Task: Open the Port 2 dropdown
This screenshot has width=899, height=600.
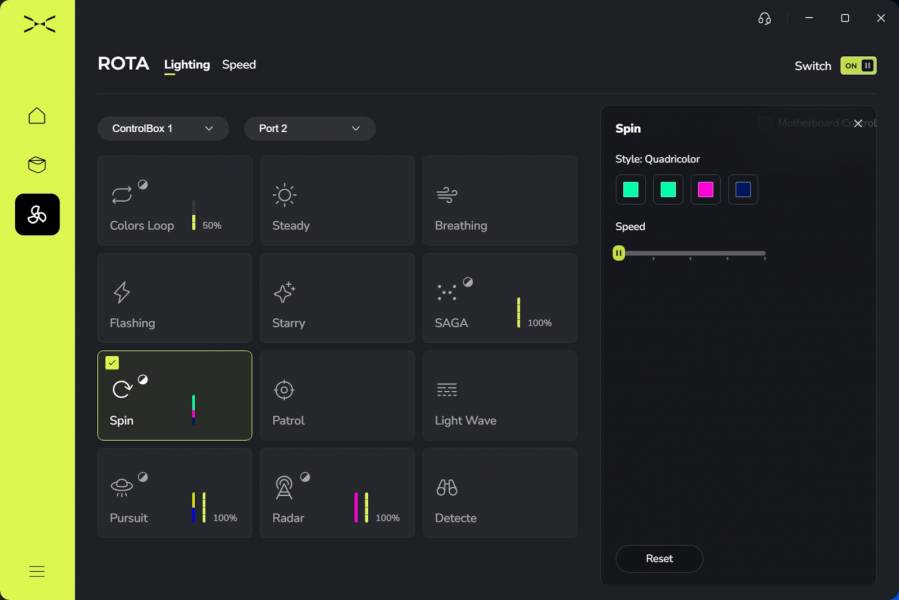Action: point(310,128)
